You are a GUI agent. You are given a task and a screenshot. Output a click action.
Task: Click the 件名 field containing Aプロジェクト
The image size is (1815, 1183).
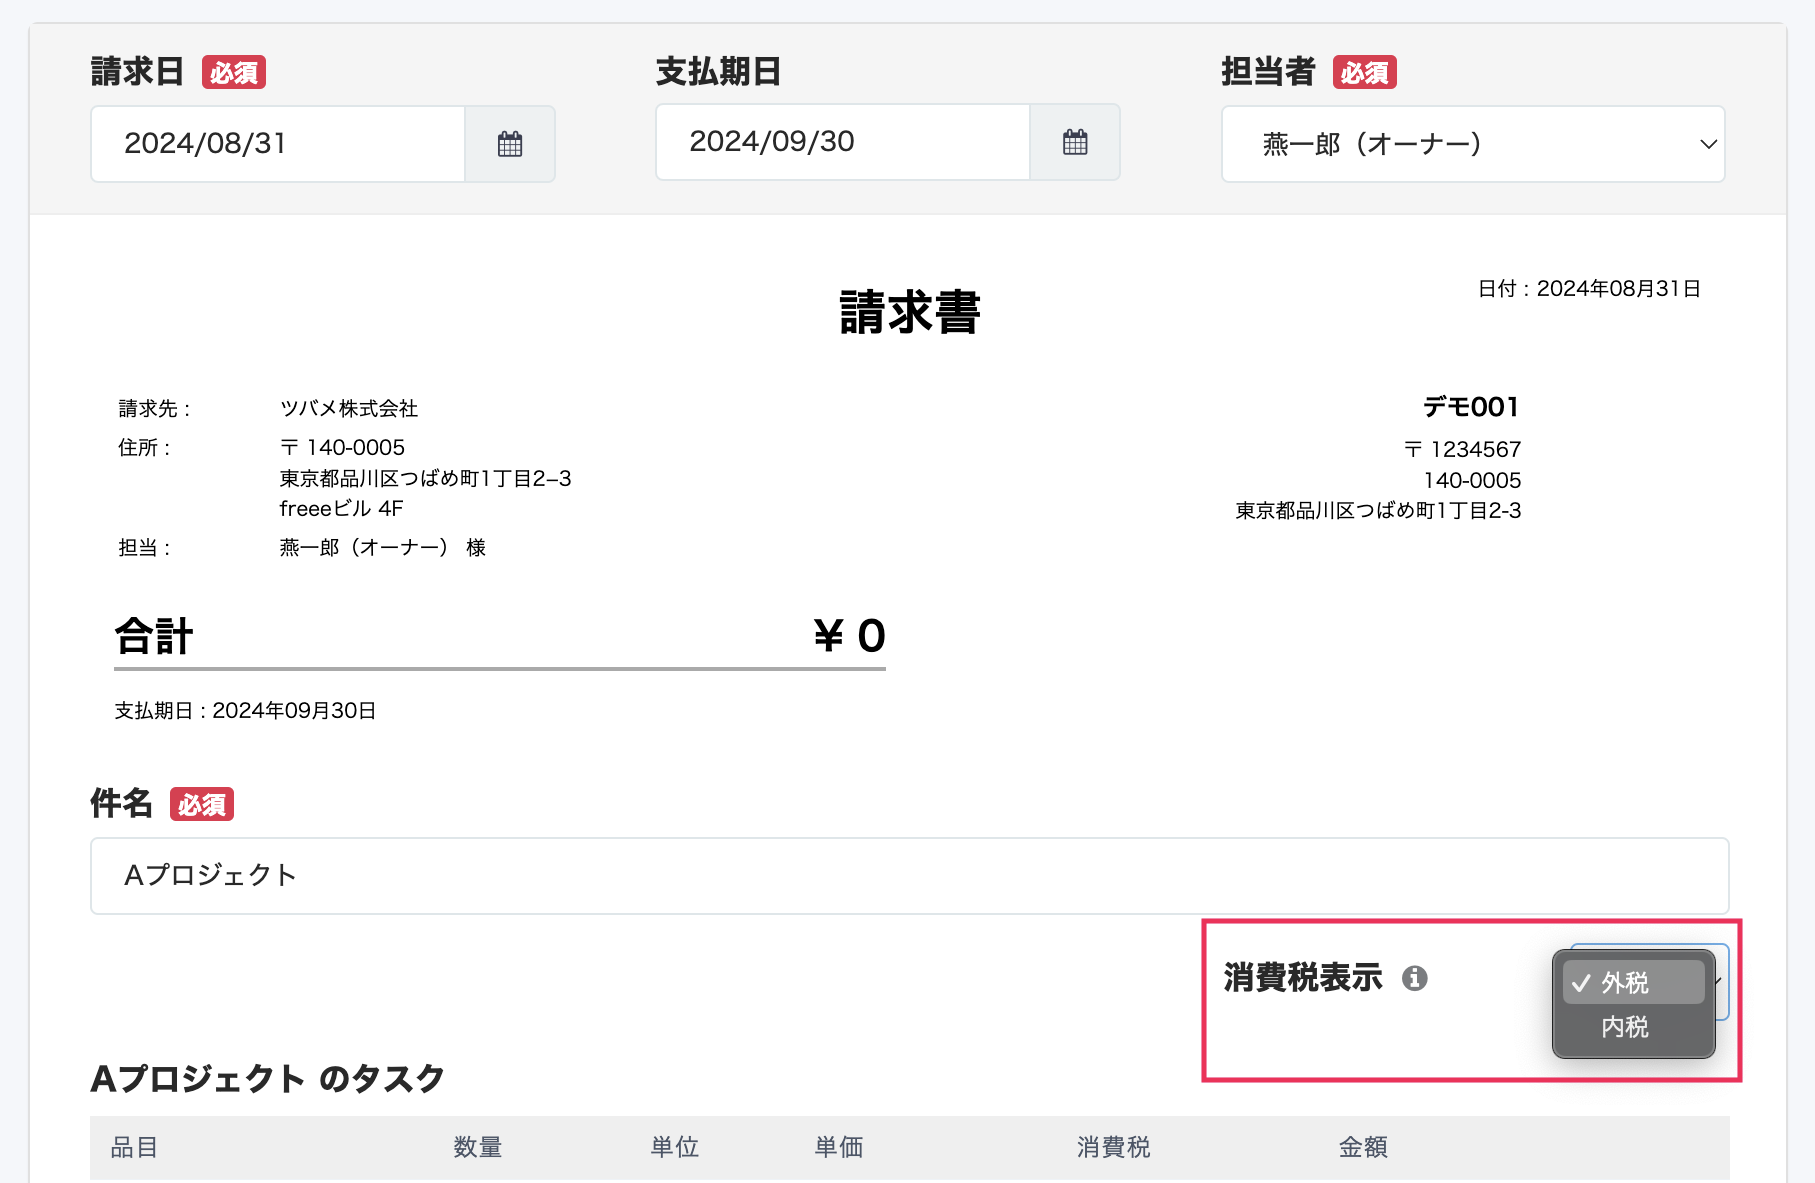pos(910,876)
